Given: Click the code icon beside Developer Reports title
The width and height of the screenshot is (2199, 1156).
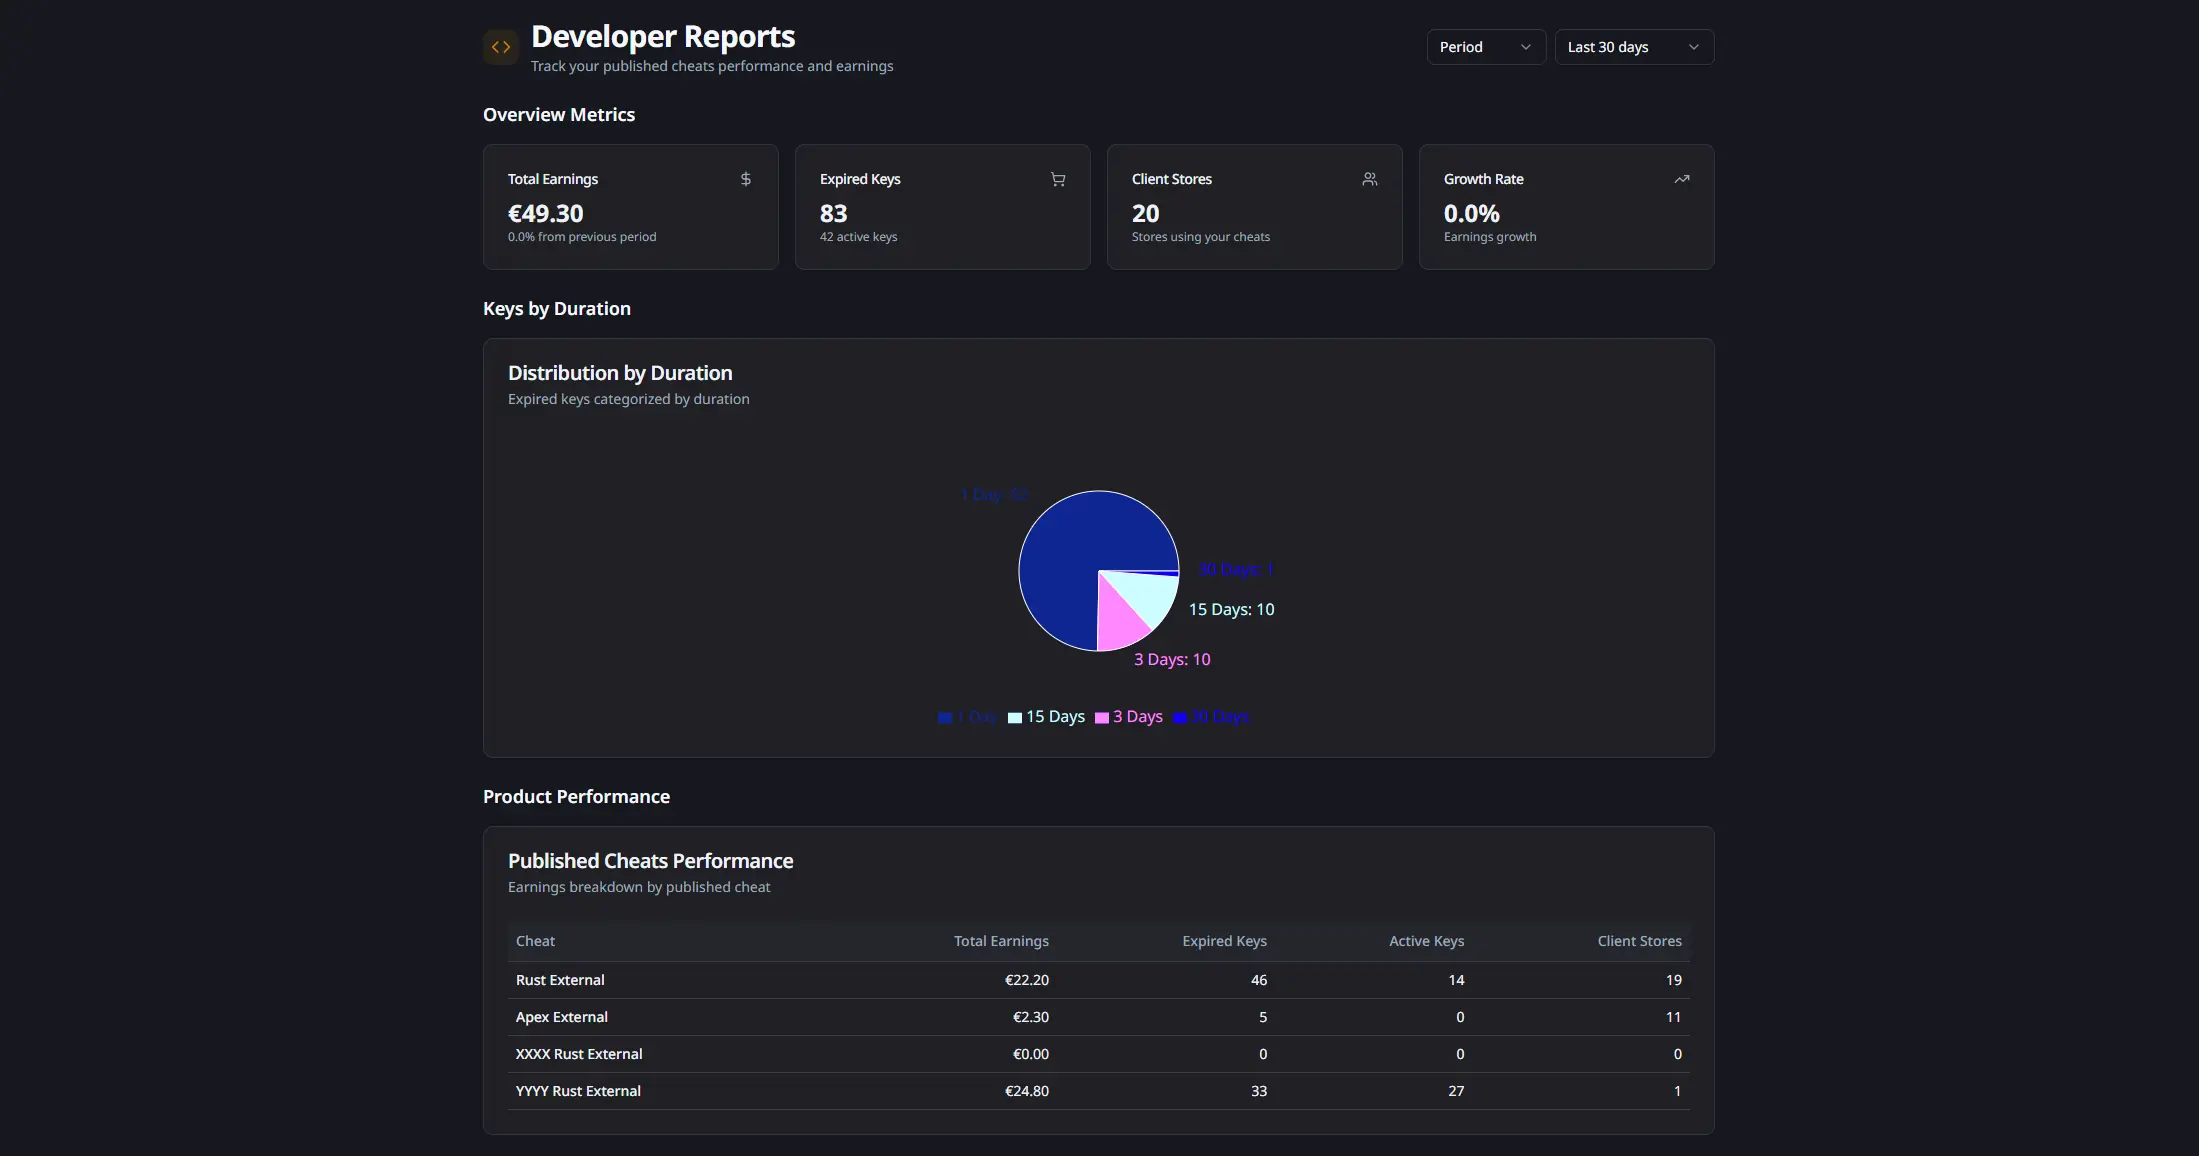Looking at the screenshot, I should pos(500,46).
